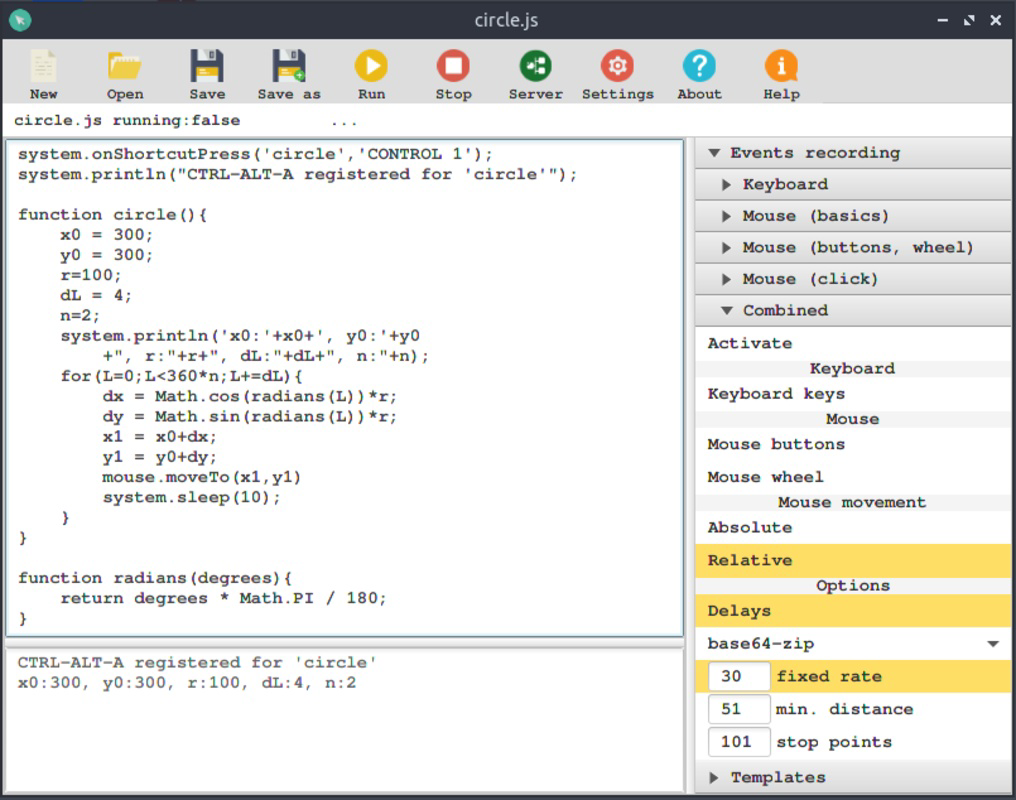Click 'circle.js running:false' status text
Viewport: 1016px width, 800px height.
pyautogui.click(x=127, y=120)
